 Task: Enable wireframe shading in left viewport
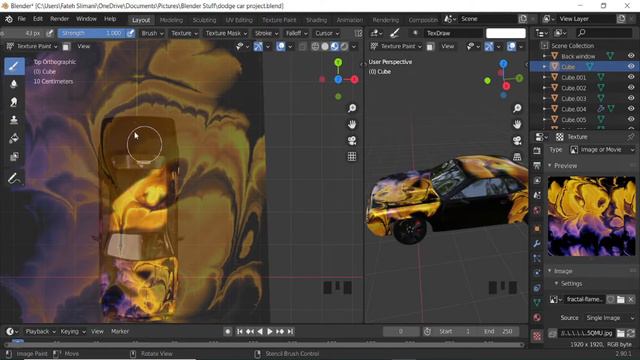coord(315,47)
